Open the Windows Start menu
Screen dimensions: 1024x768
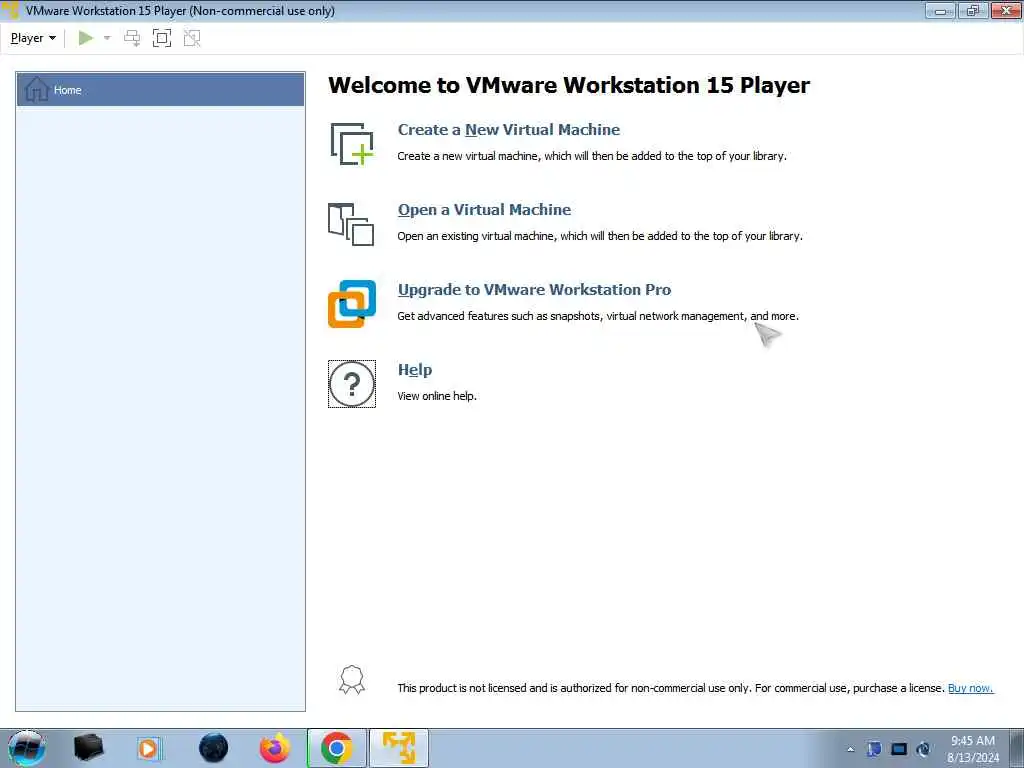point(27,748)
